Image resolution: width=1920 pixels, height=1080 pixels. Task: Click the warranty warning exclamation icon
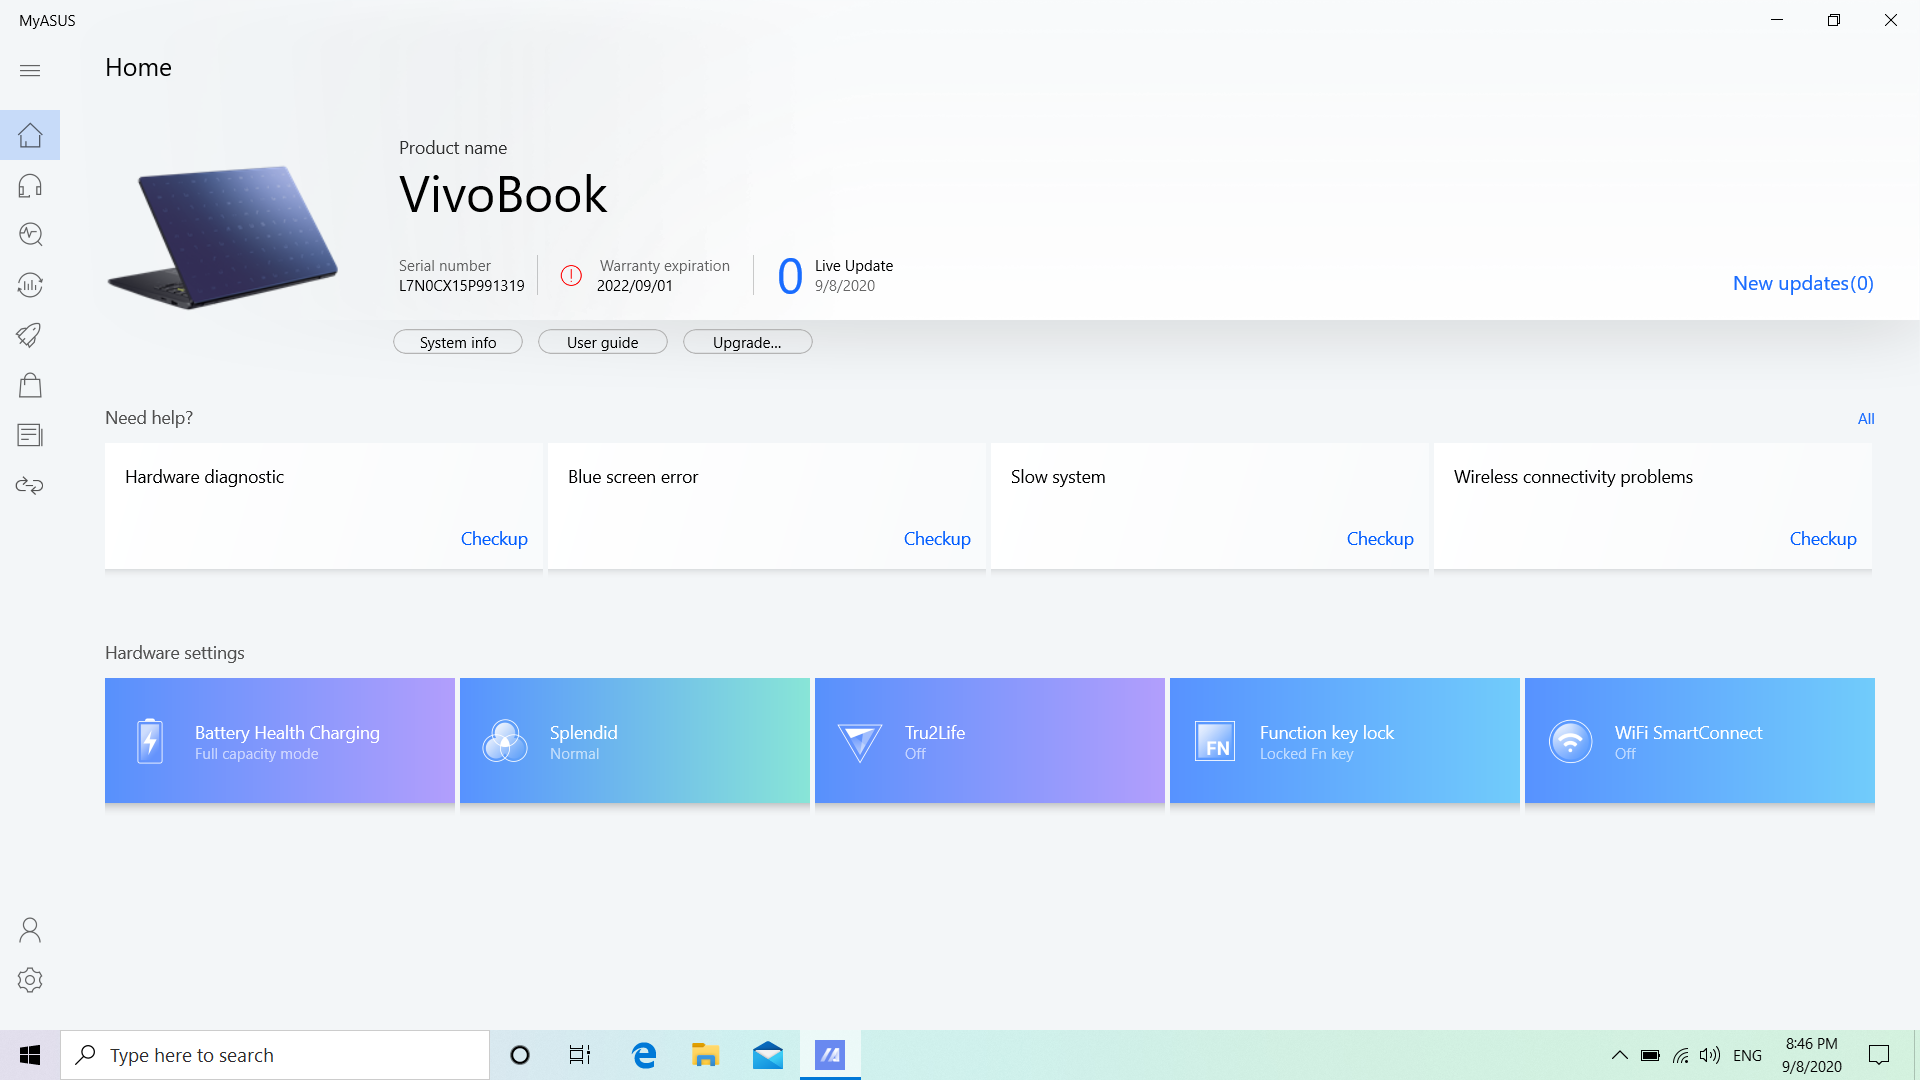571,275
